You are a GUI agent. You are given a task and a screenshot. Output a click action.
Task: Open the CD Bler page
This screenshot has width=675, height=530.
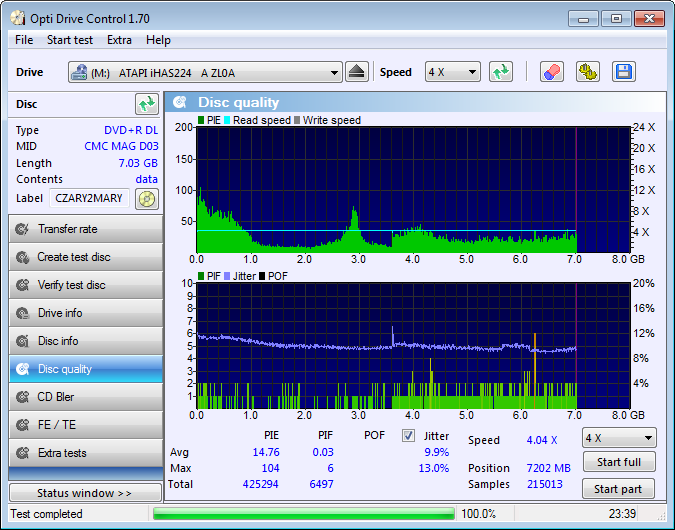86,397
